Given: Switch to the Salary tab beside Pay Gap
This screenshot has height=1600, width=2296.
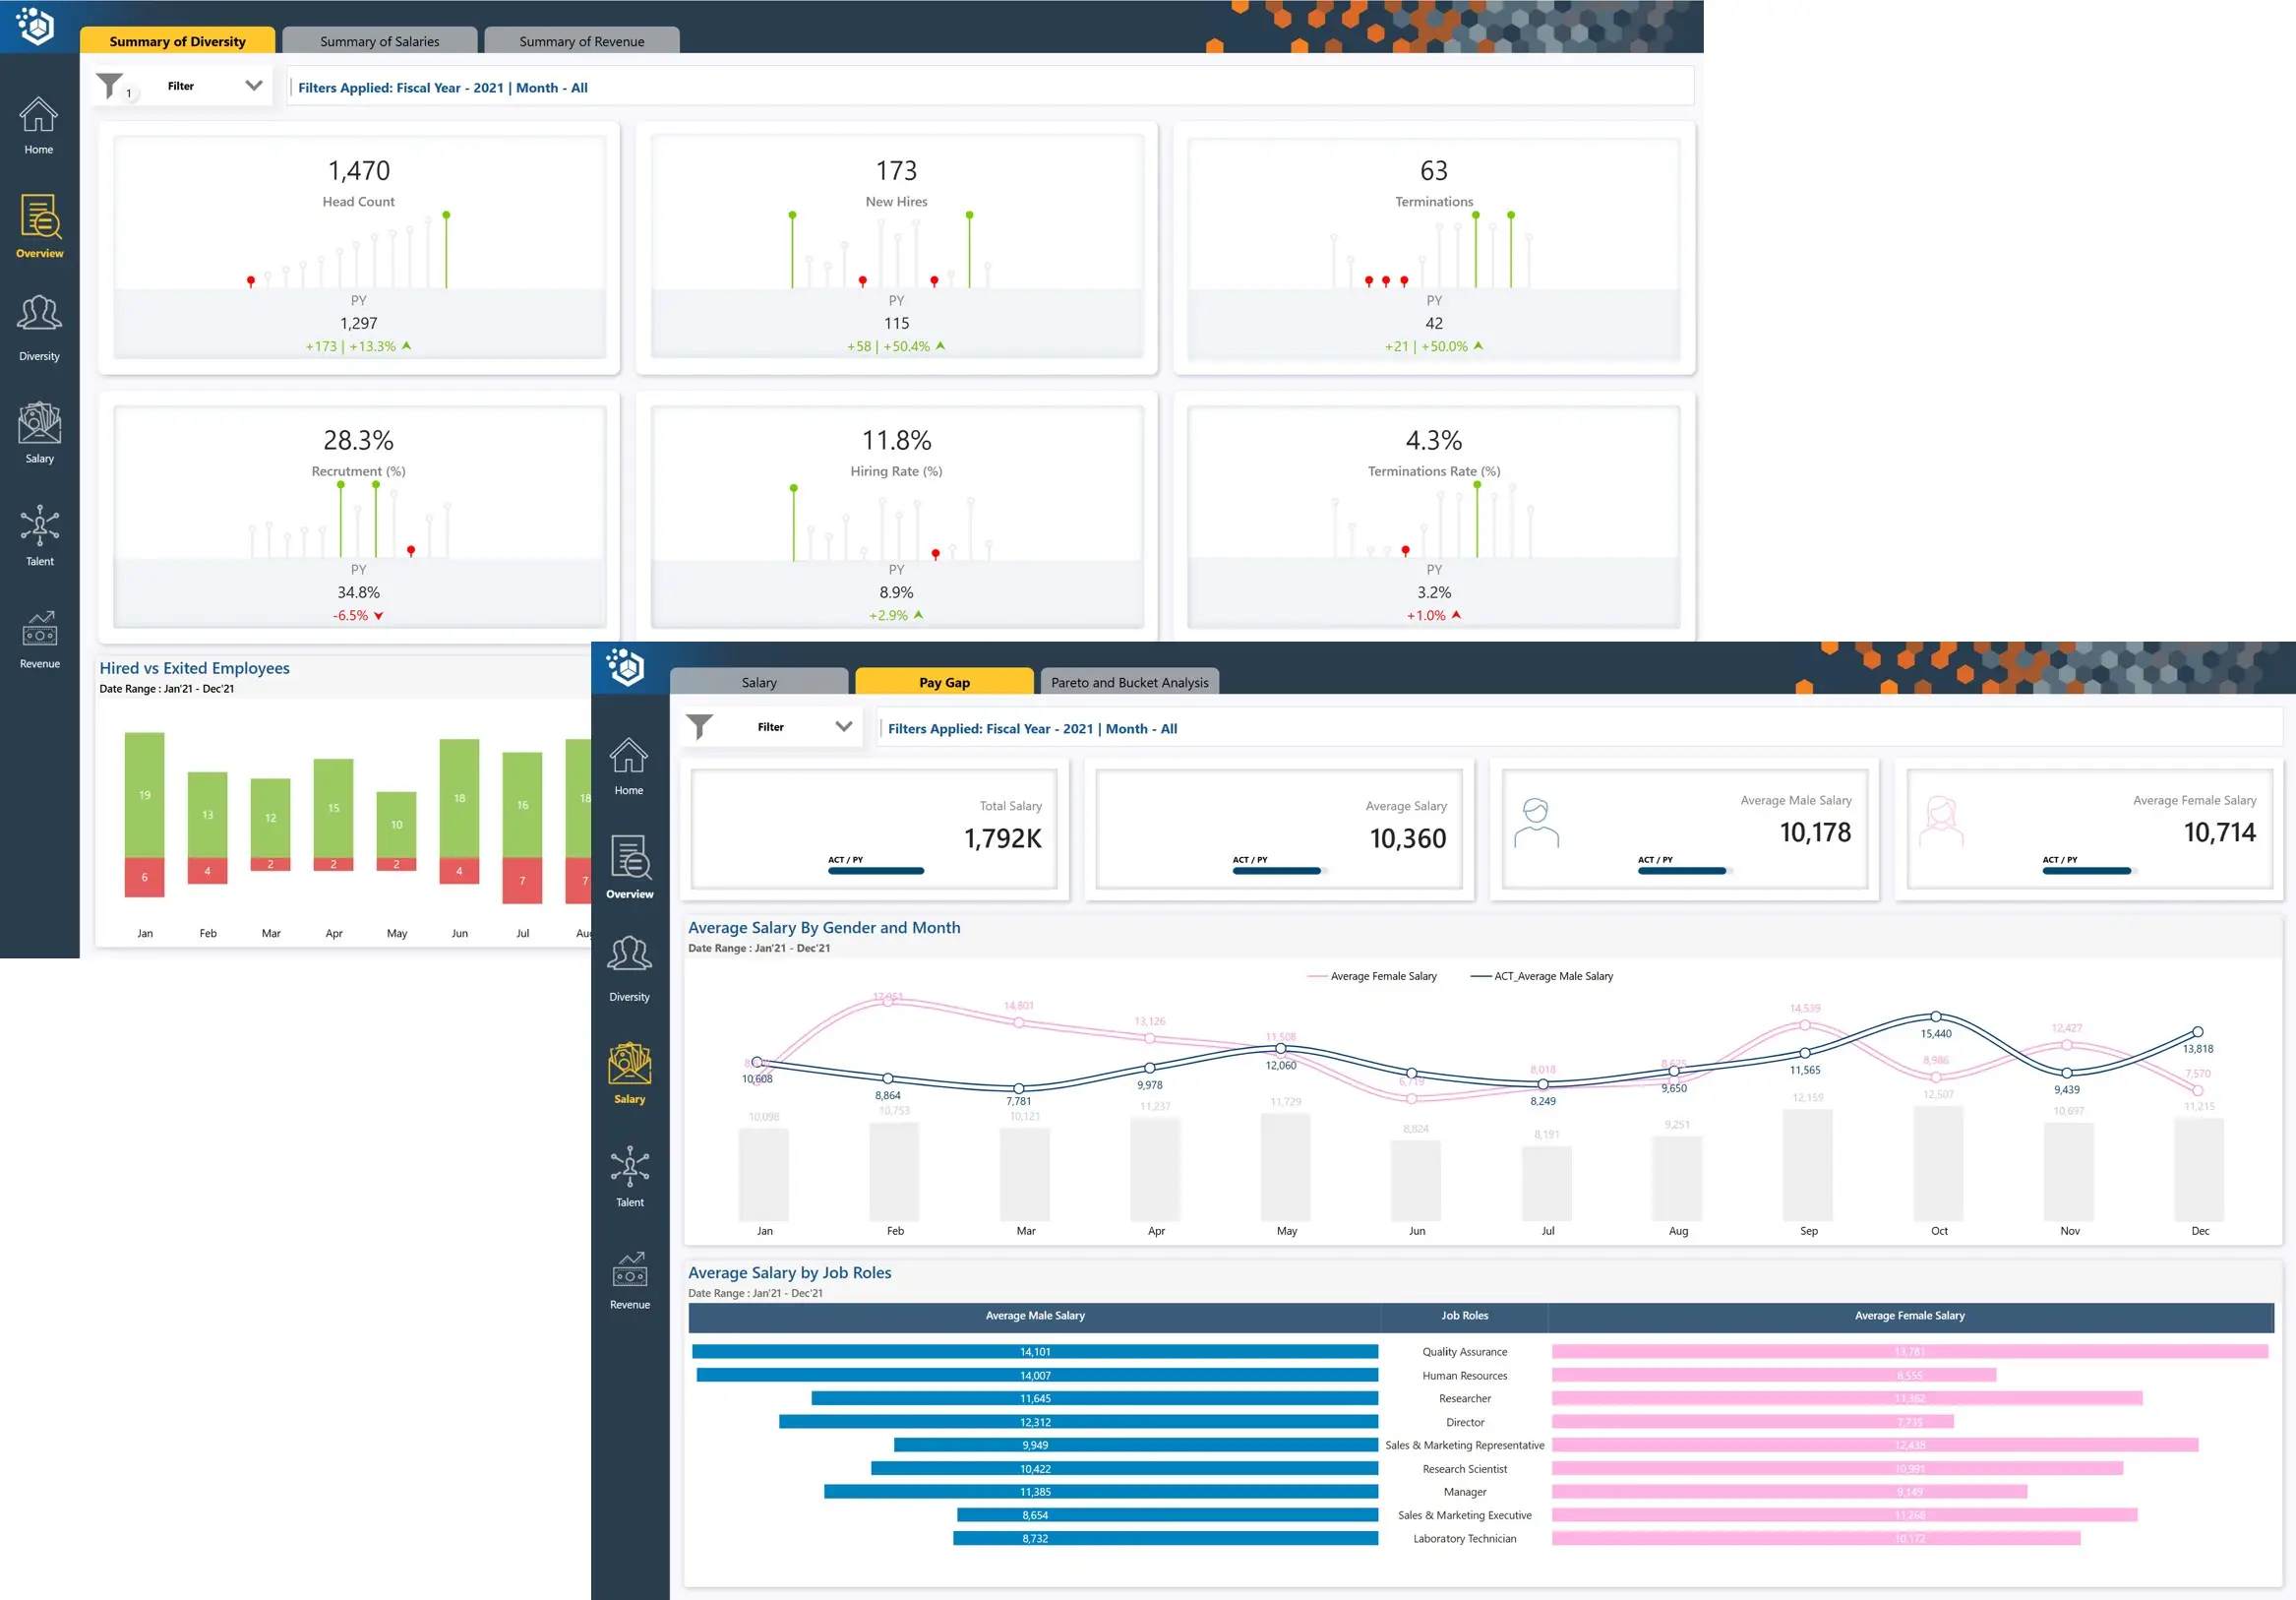Looking at the screenshot, I should (759, 682).
